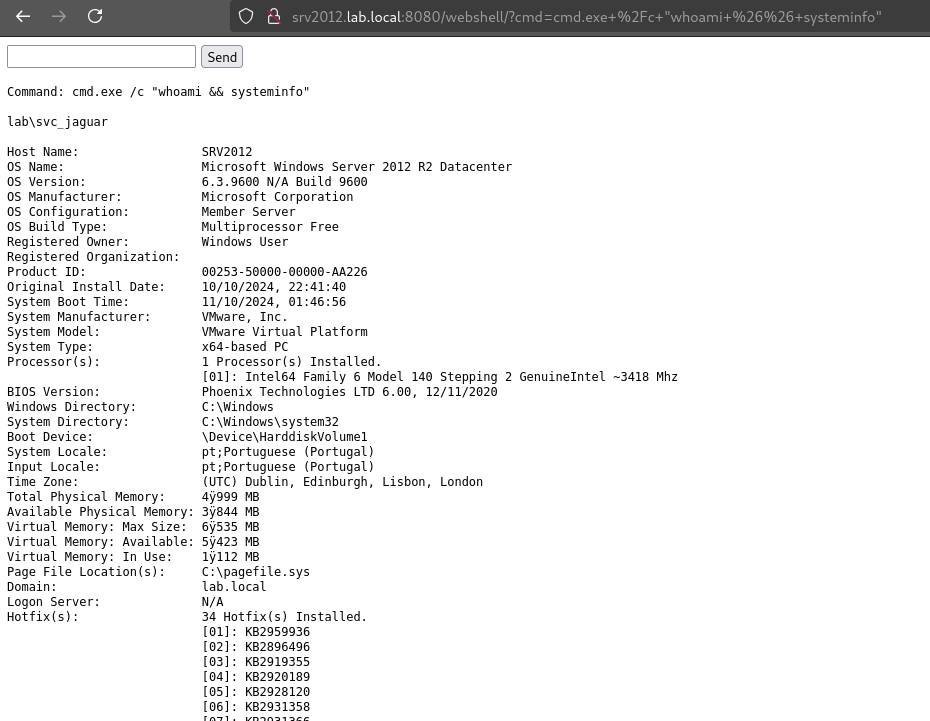The height and width of the screenshot is (721, 930).
Task: Click the browser forward arrow
Action: coord(59,16)
